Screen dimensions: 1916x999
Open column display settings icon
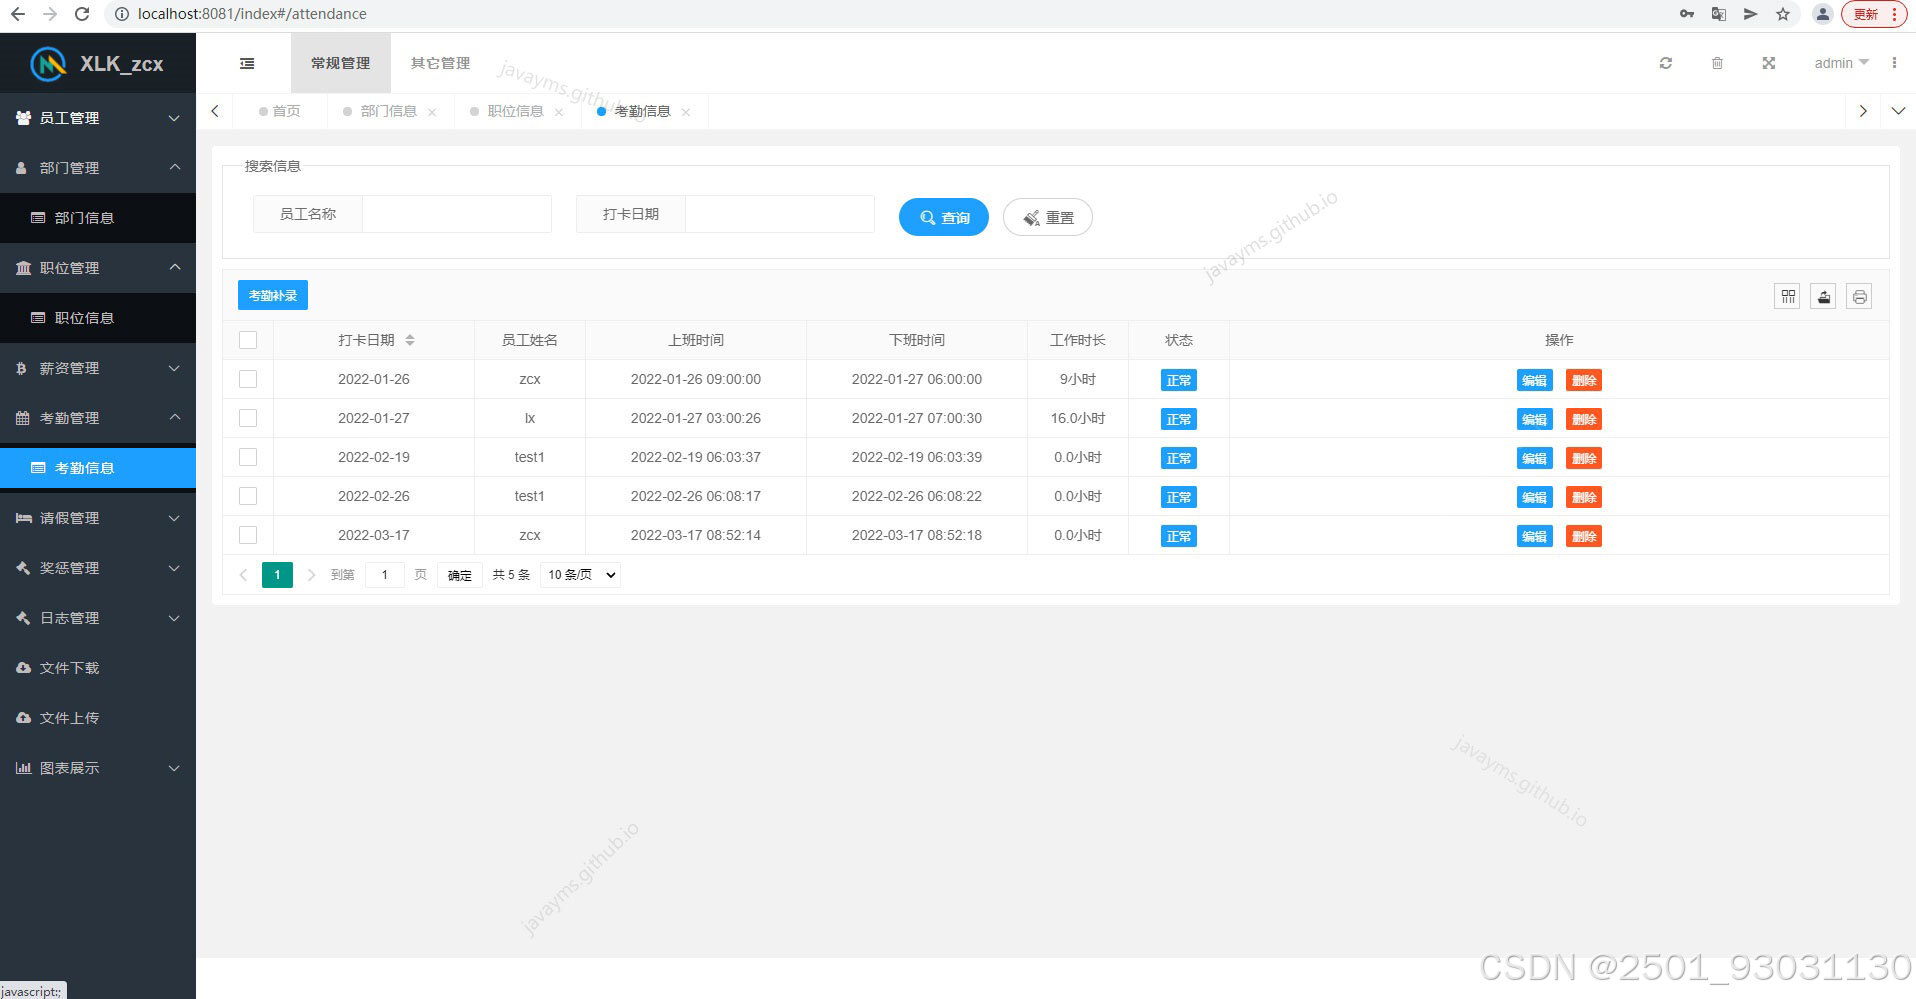1787,295
